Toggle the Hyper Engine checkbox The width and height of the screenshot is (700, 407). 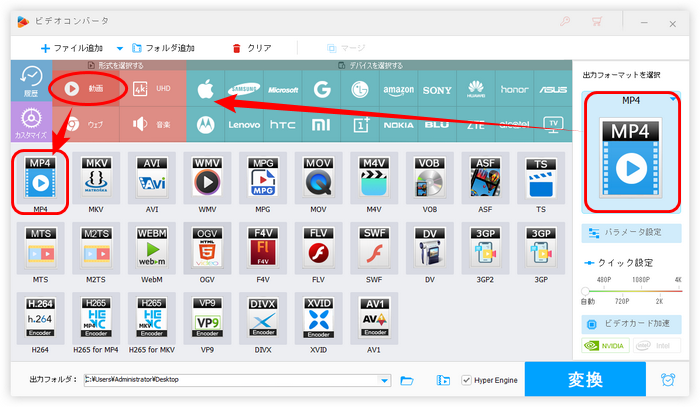(466, 380)
